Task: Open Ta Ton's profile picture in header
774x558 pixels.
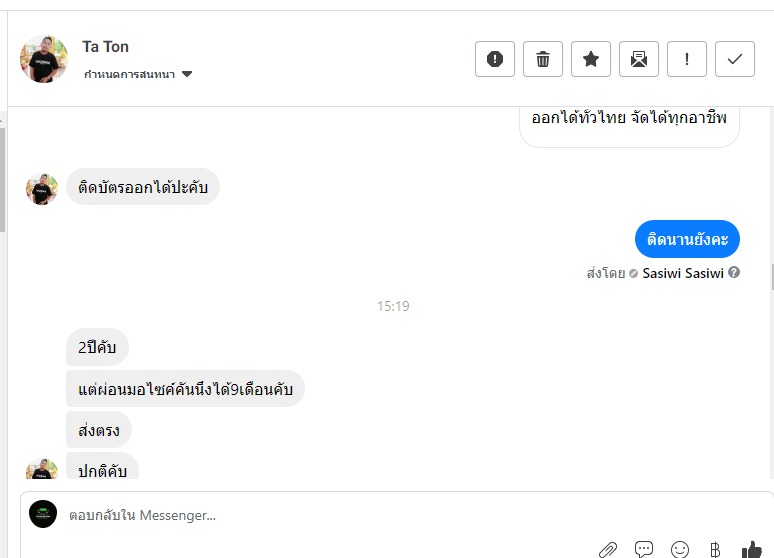Action: point(44,59)
